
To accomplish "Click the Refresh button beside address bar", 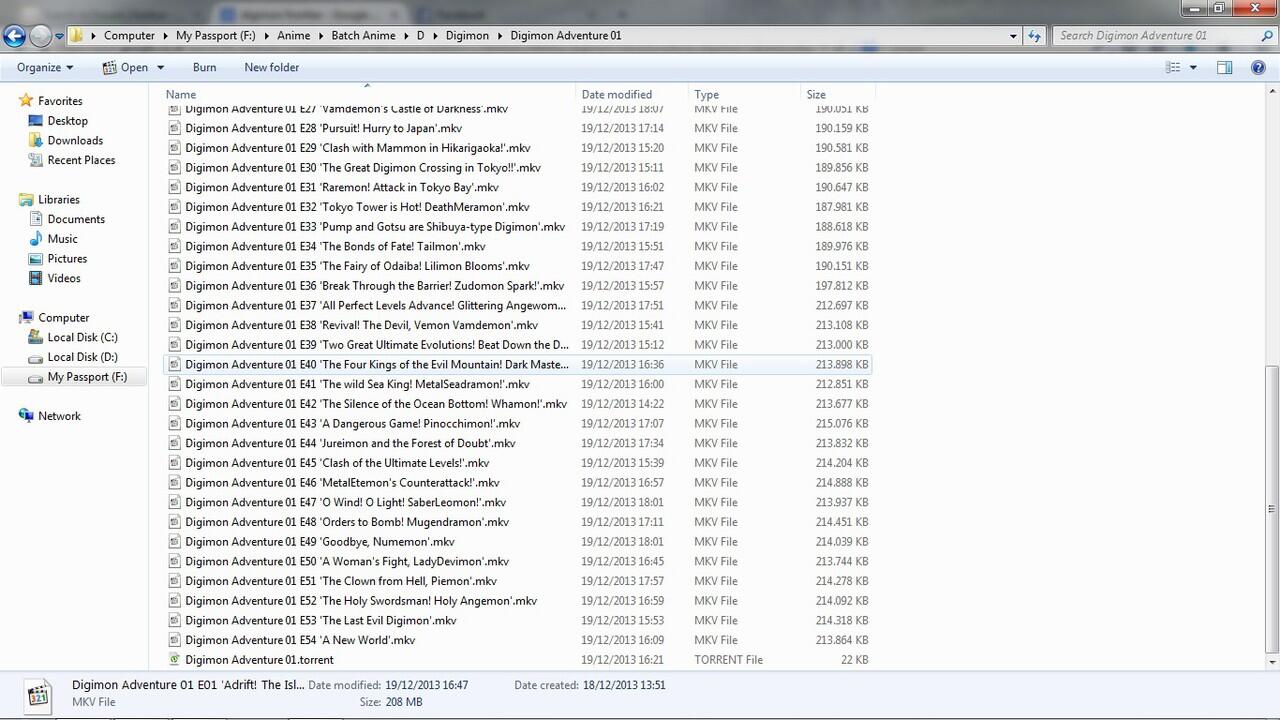I will pos(1035,36).
